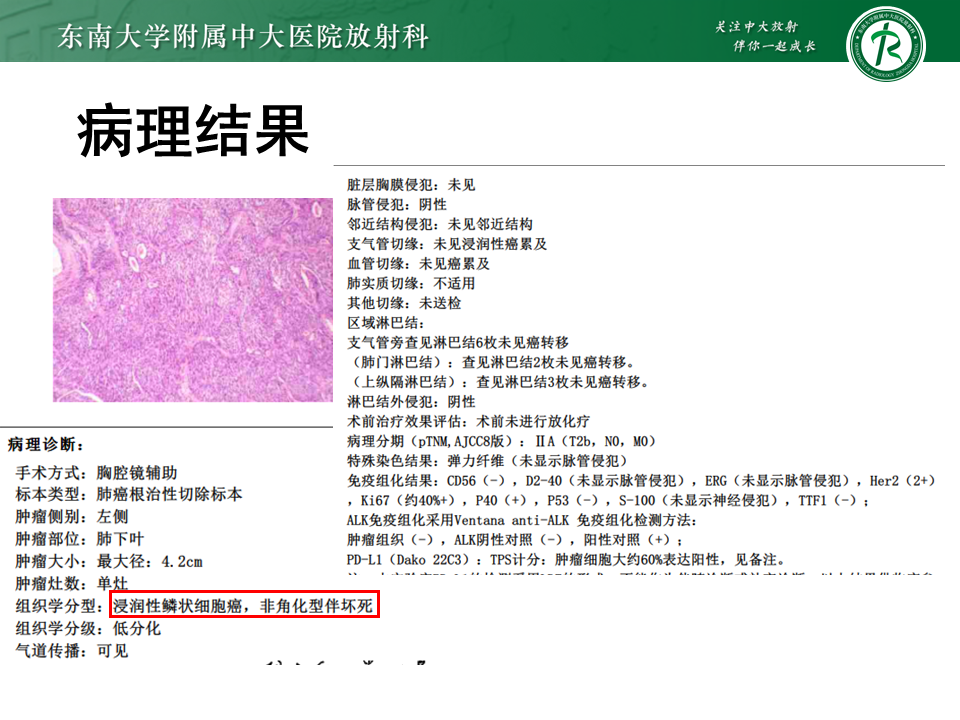Image resolution: width=960 pixels, height=720 pixels.
Task: Click the line 气道传播：可见
Action: (x=72, y=650)
